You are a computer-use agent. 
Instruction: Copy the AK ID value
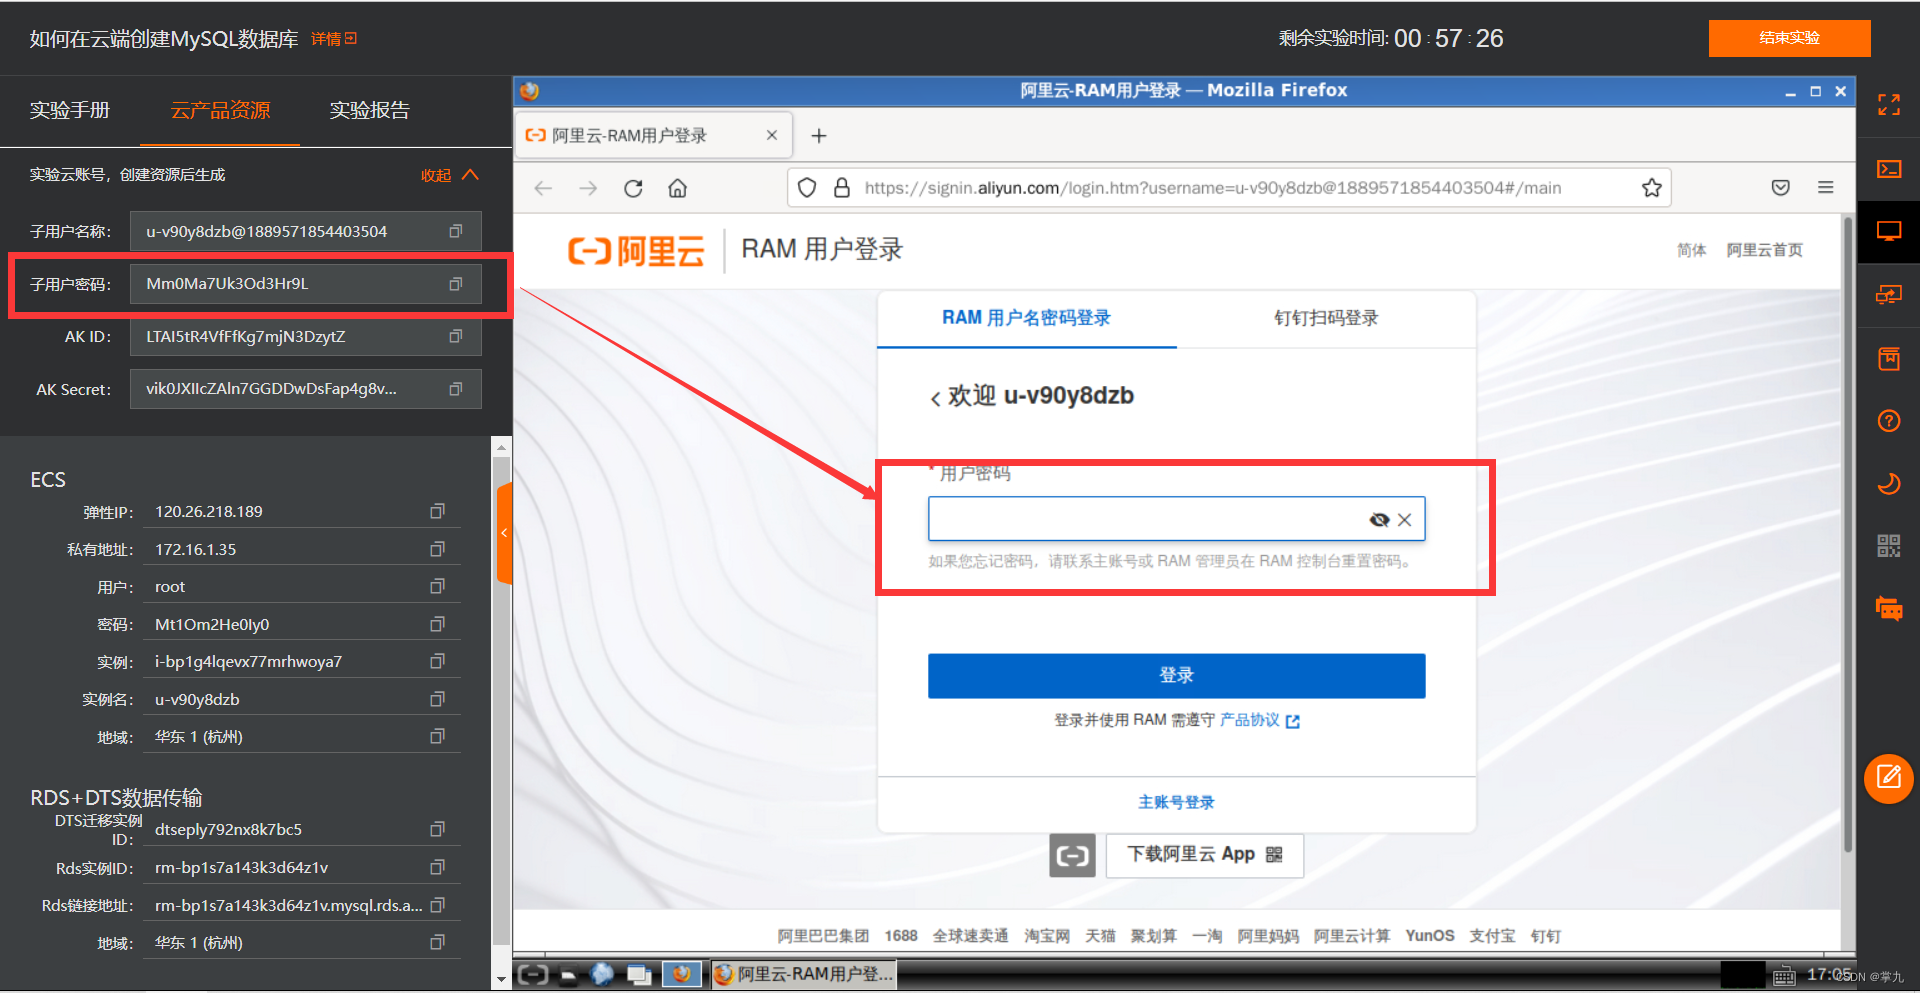pyautogui.click(x=456, y=336)
